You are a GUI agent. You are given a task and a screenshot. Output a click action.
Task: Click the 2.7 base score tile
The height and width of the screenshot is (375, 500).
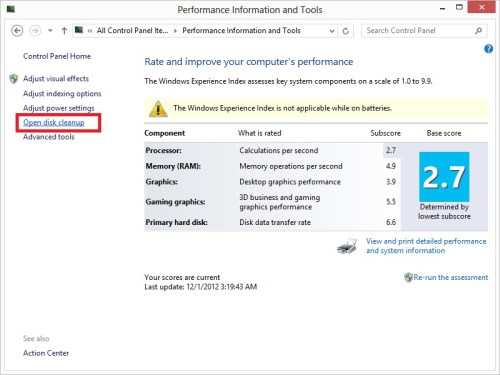pos(444,177)
